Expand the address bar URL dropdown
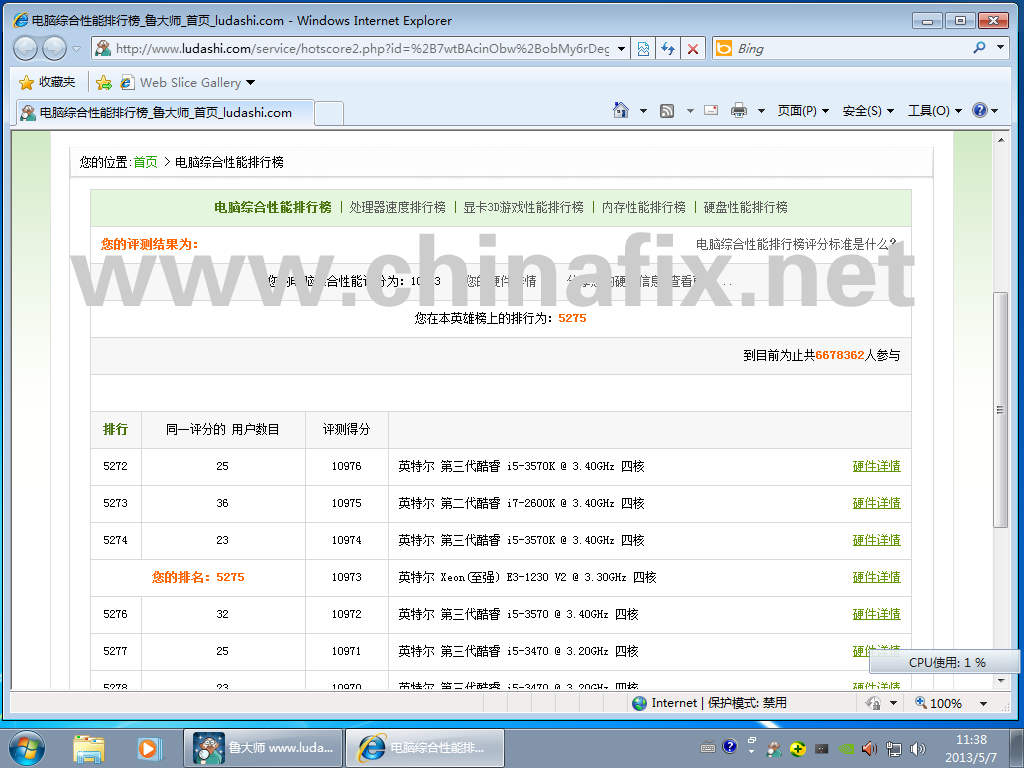Image resolution: width=1024 pixels, height=768 pixels. click(621, 48)
